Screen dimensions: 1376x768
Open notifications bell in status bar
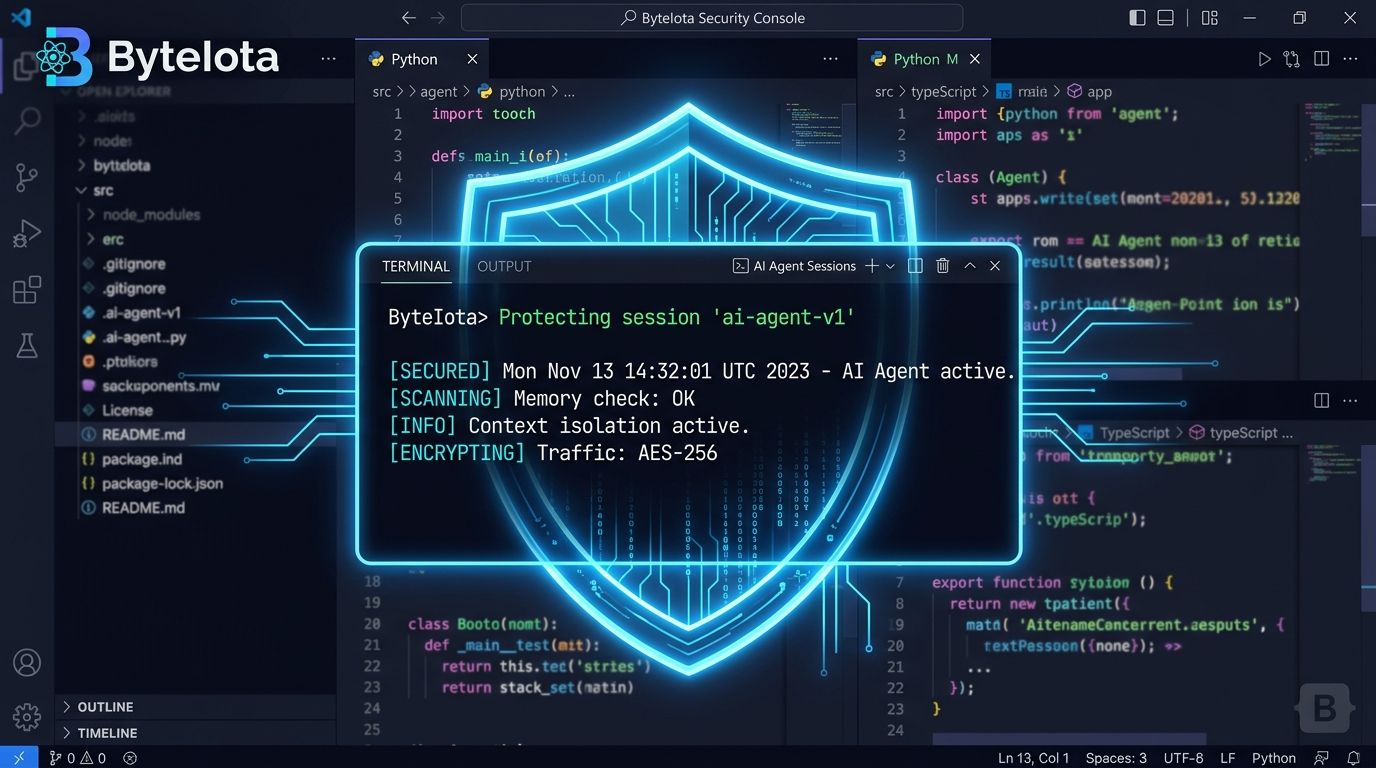pyautogui.click(x=1353, y=758)
